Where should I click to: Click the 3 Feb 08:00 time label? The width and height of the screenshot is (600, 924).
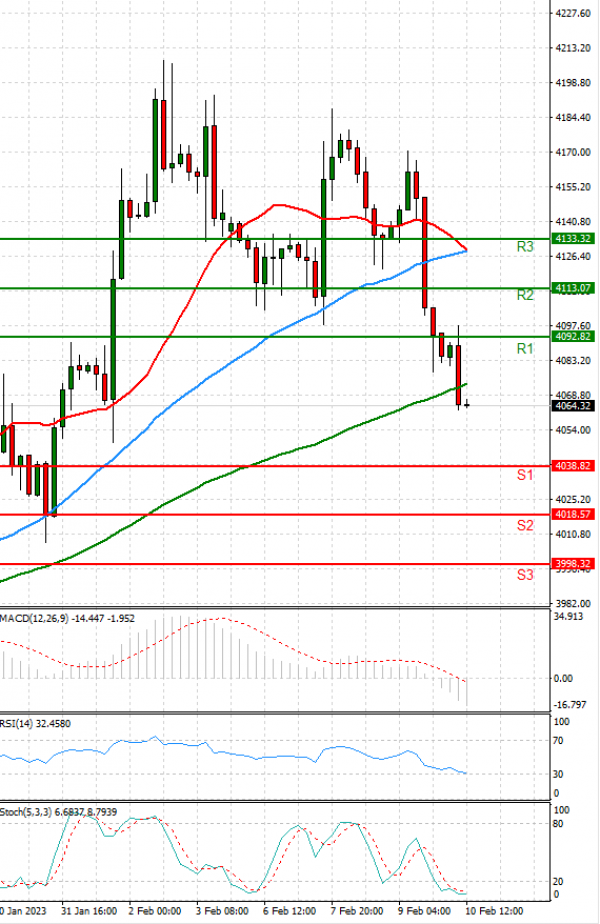[222, 911]
